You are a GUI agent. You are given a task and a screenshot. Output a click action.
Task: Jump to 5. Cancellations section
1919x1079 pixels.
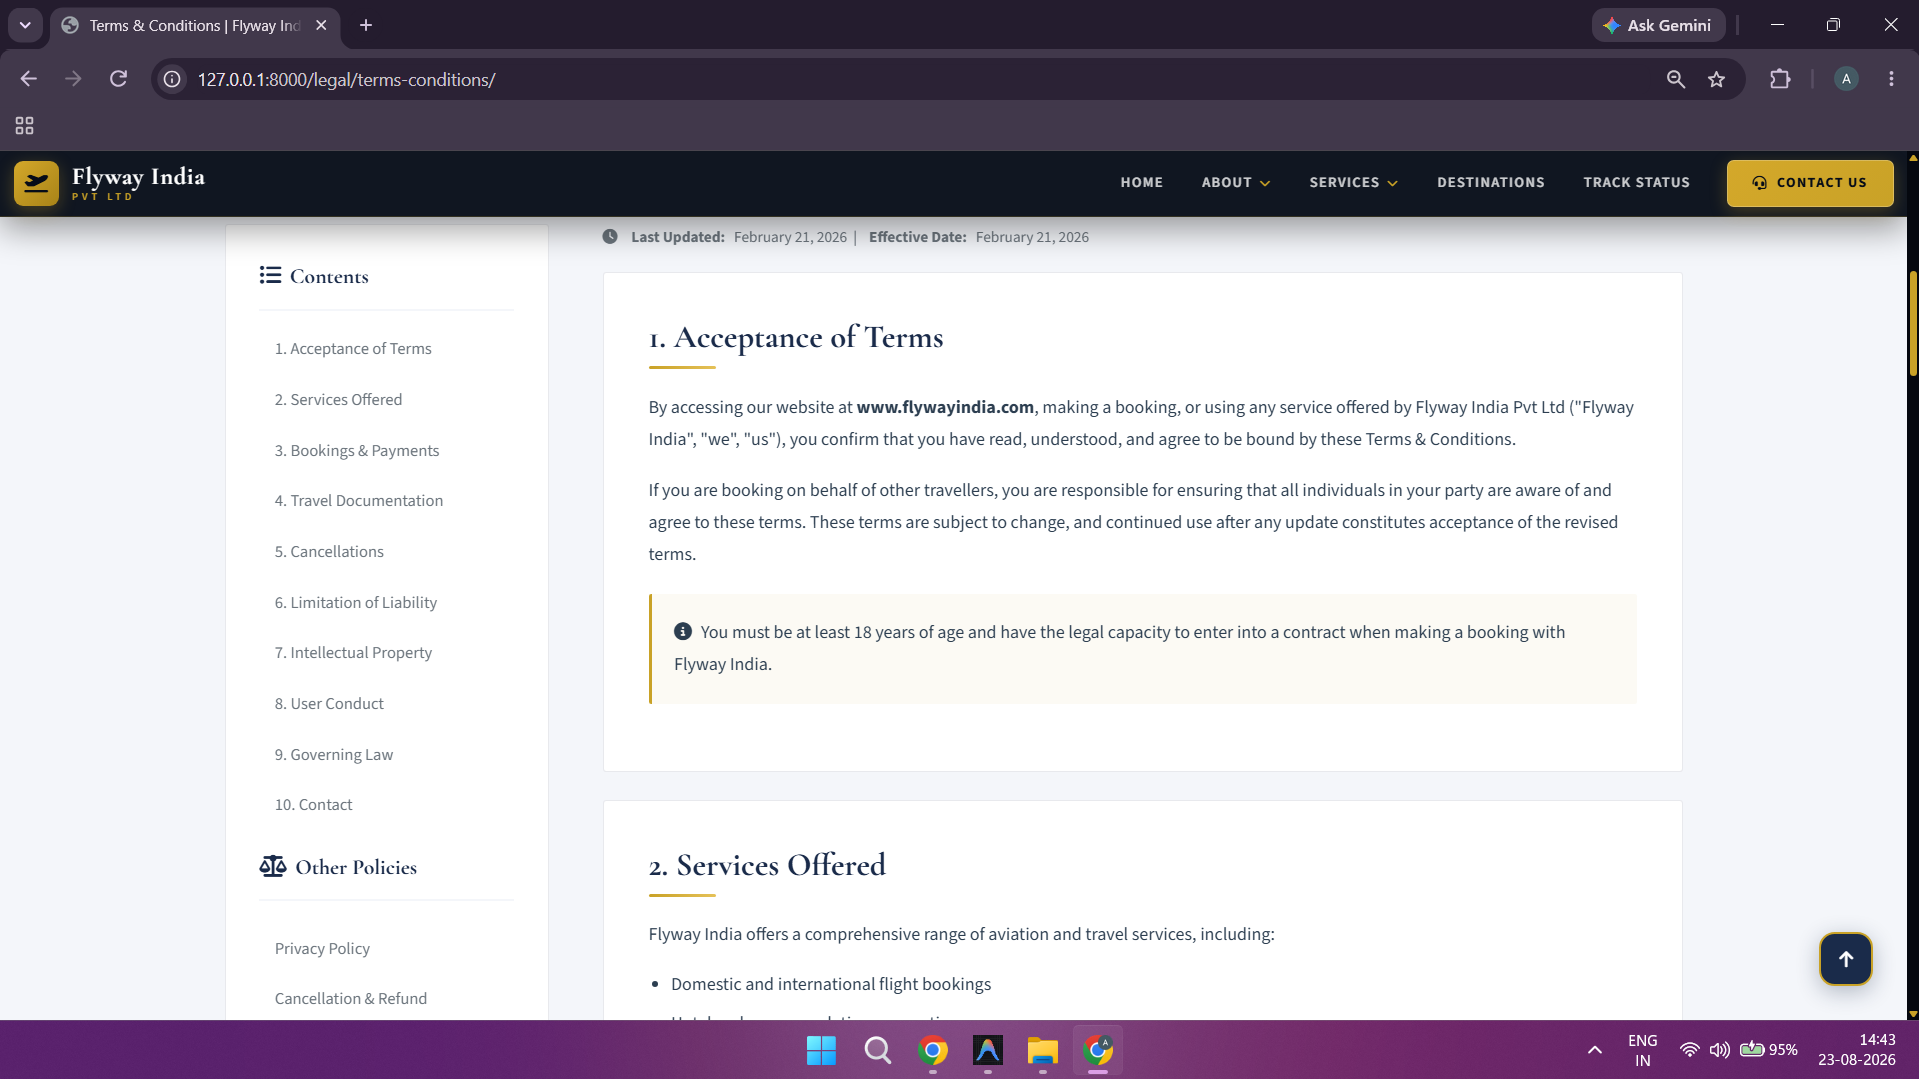pyautogui.click(x=329, y=551)
